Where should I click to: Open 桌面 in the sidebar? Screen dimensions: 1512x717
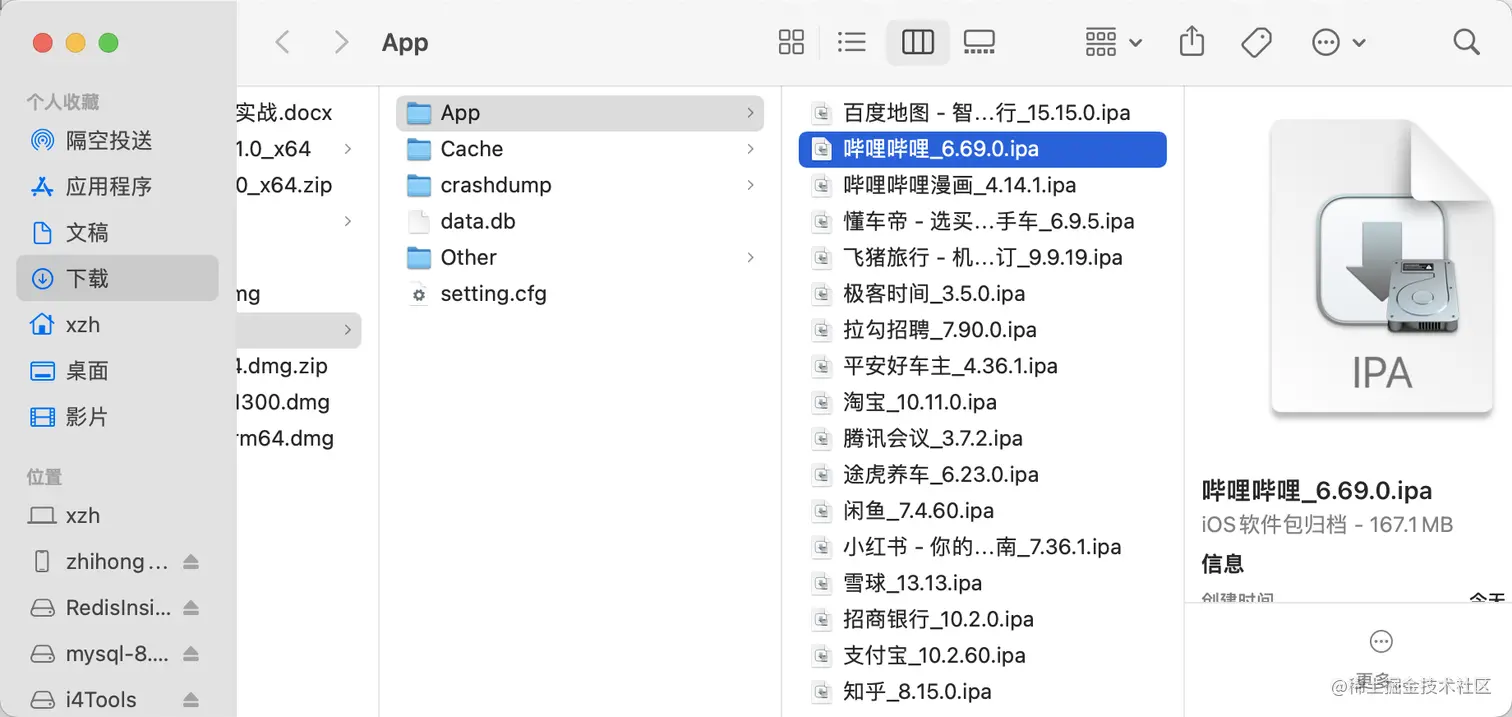pos(117,371)
